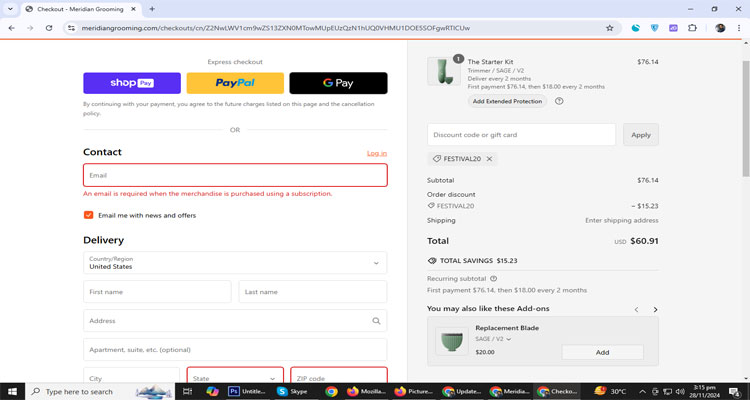Apply the discount code

(640, 135)
